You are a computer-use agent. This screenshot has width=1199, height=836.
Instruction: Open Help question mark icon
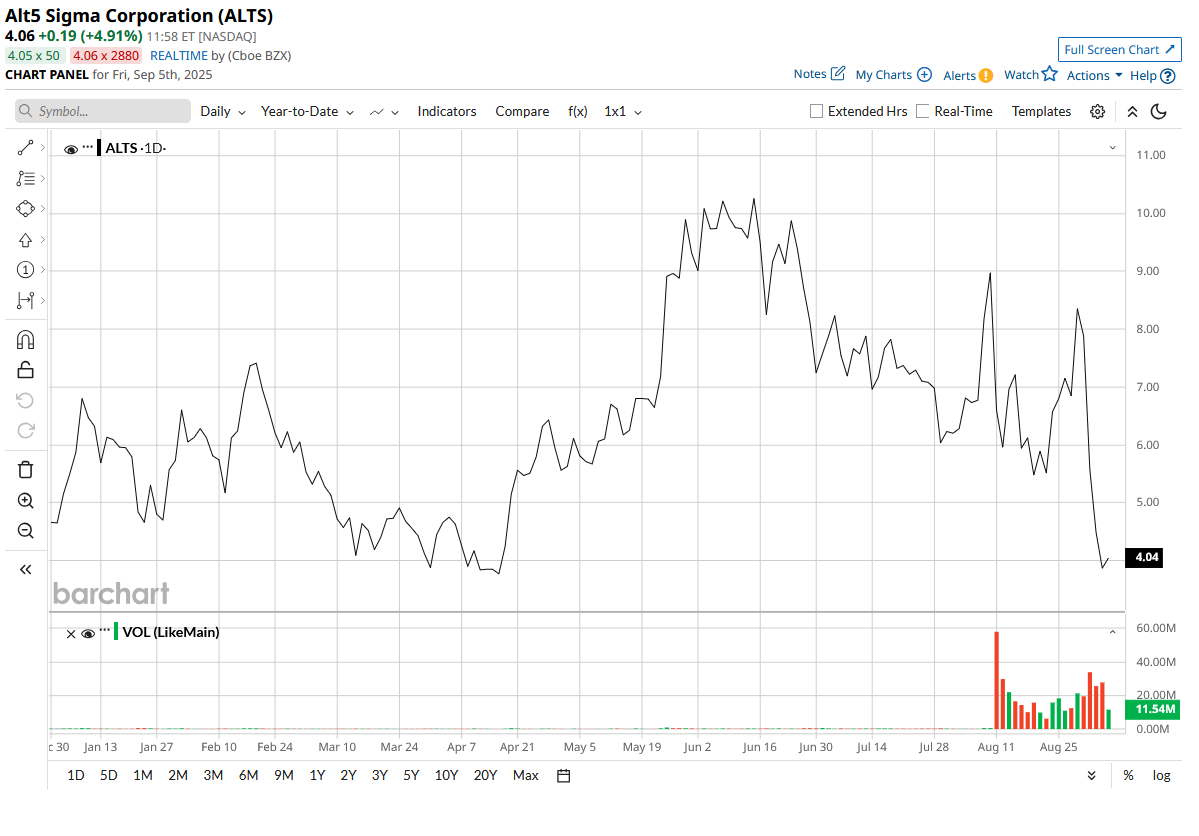(x=1168, y=76)
